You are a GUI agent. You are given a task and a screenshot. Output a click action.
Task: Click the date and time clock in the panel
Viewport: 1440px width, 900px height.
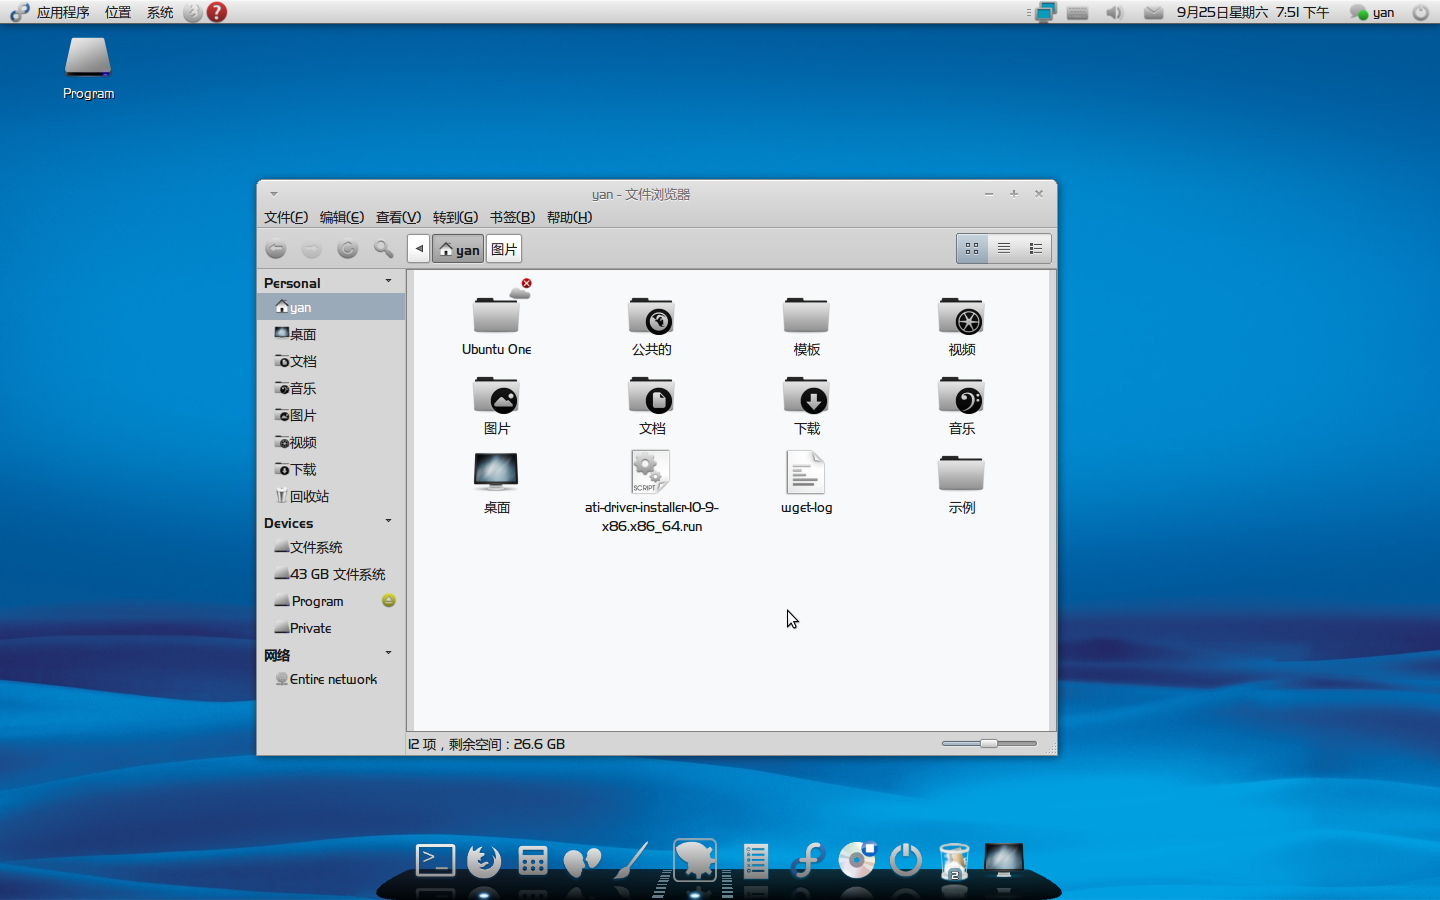[x=1252, y=12]
